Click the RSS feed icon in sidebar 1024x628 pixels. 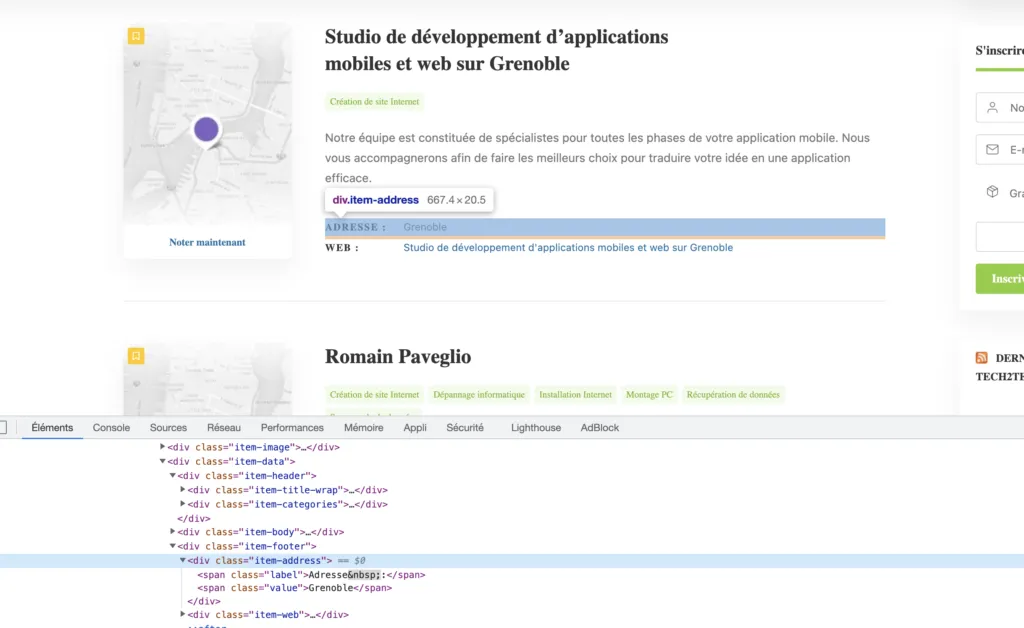(x=981, y=358)
